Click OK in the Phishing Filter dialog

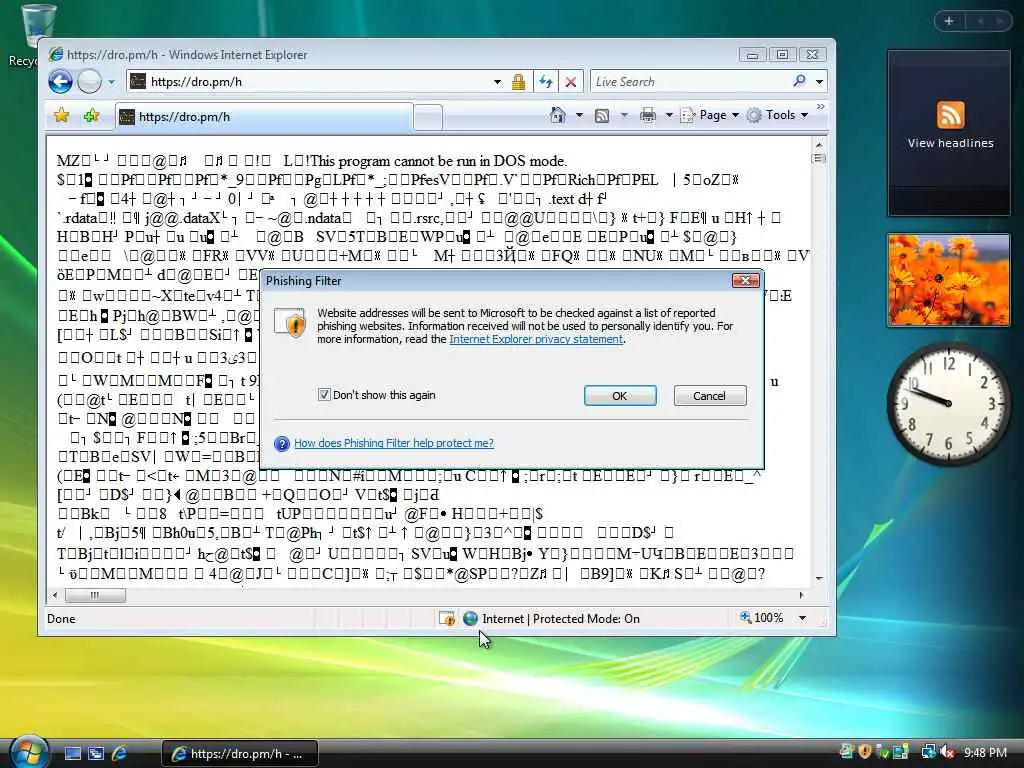620,396
